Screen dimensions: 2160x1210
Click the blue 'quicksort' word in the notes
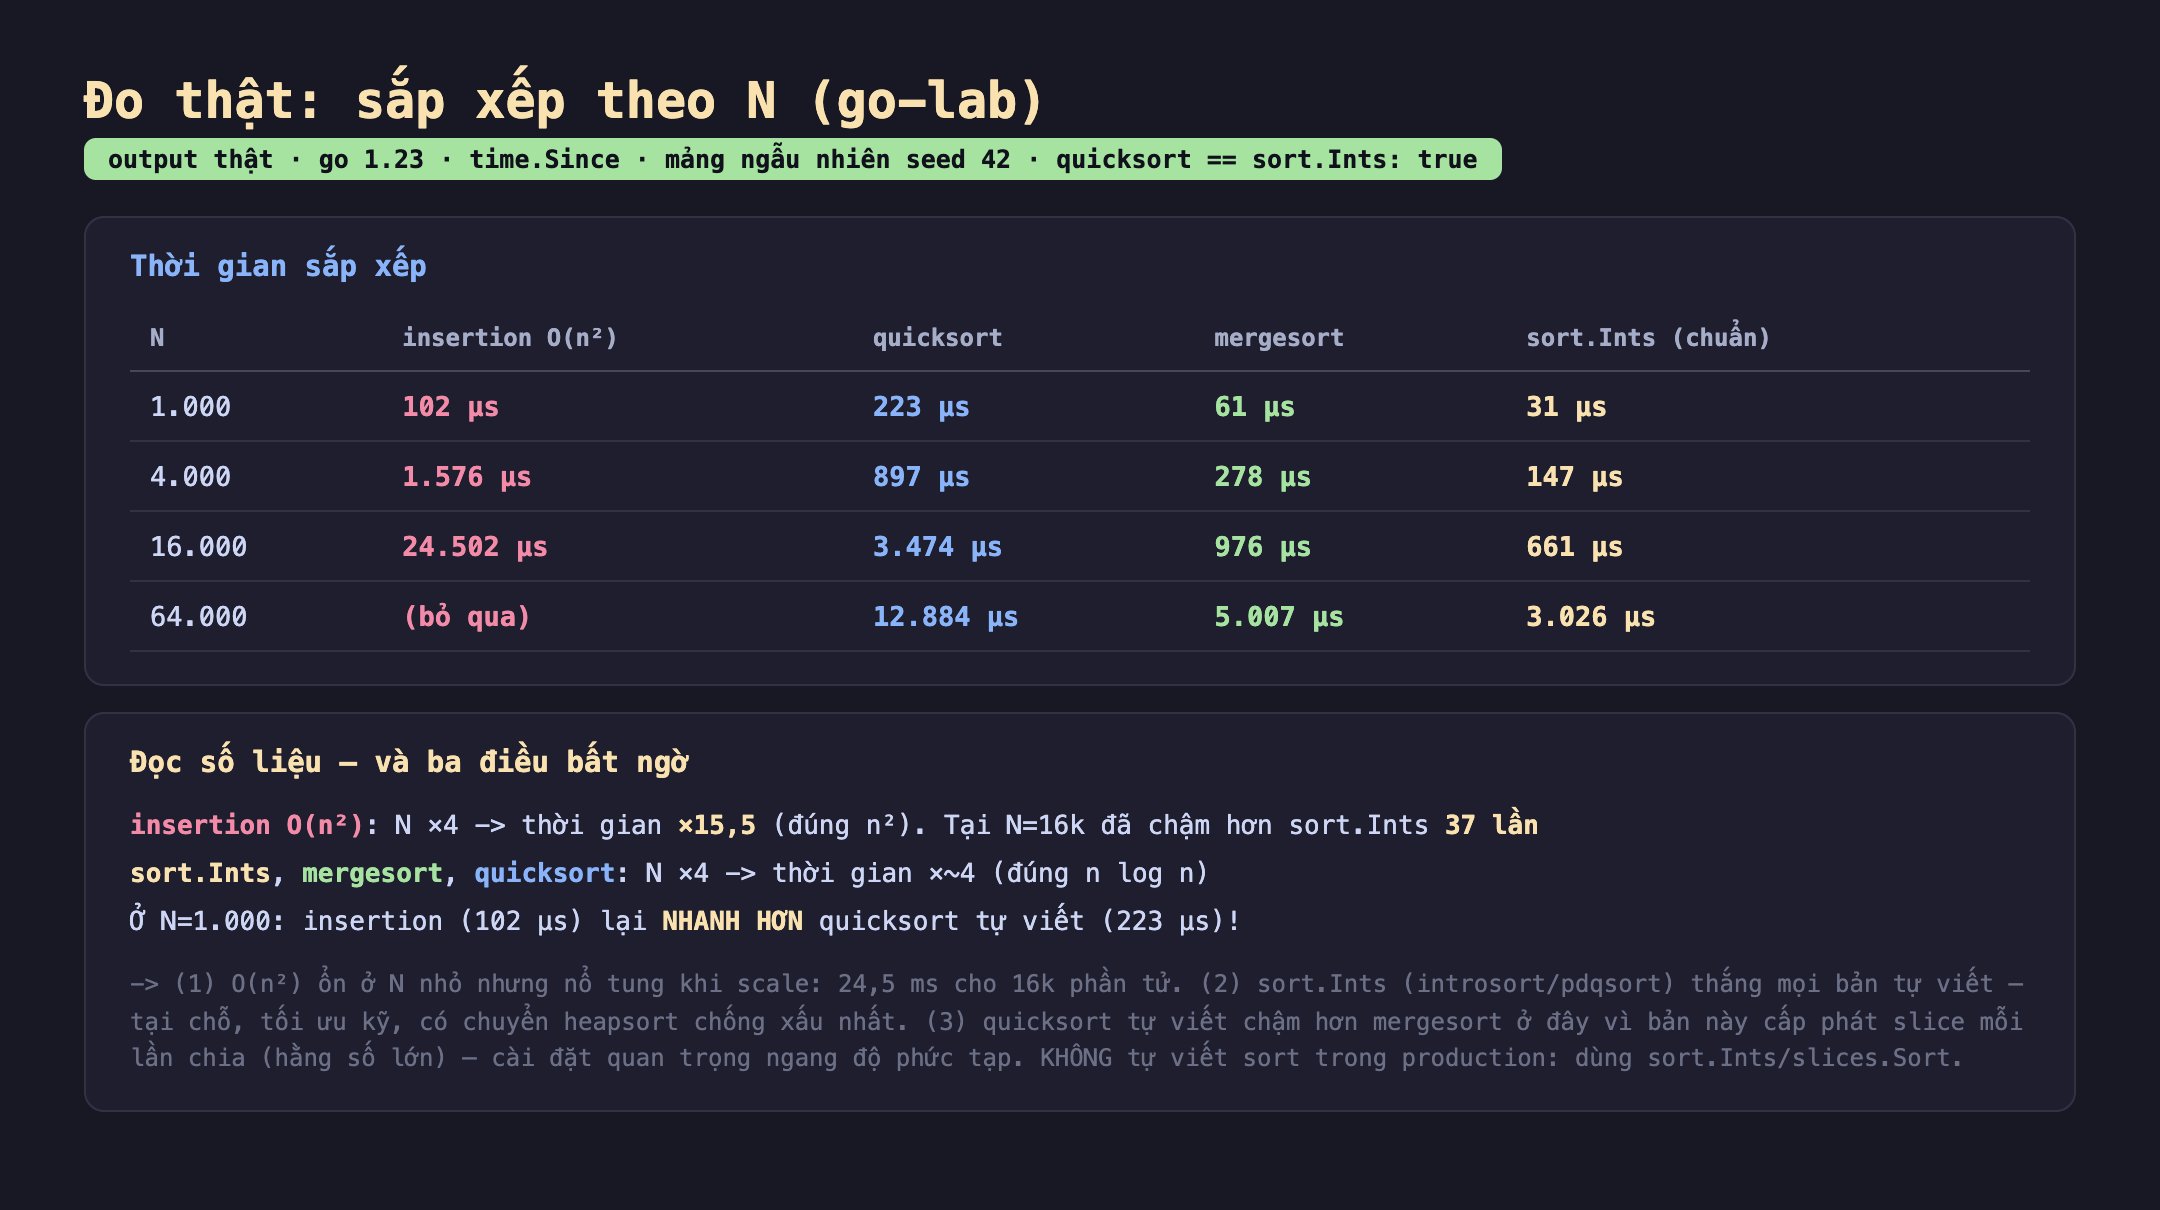click(544, 873)
